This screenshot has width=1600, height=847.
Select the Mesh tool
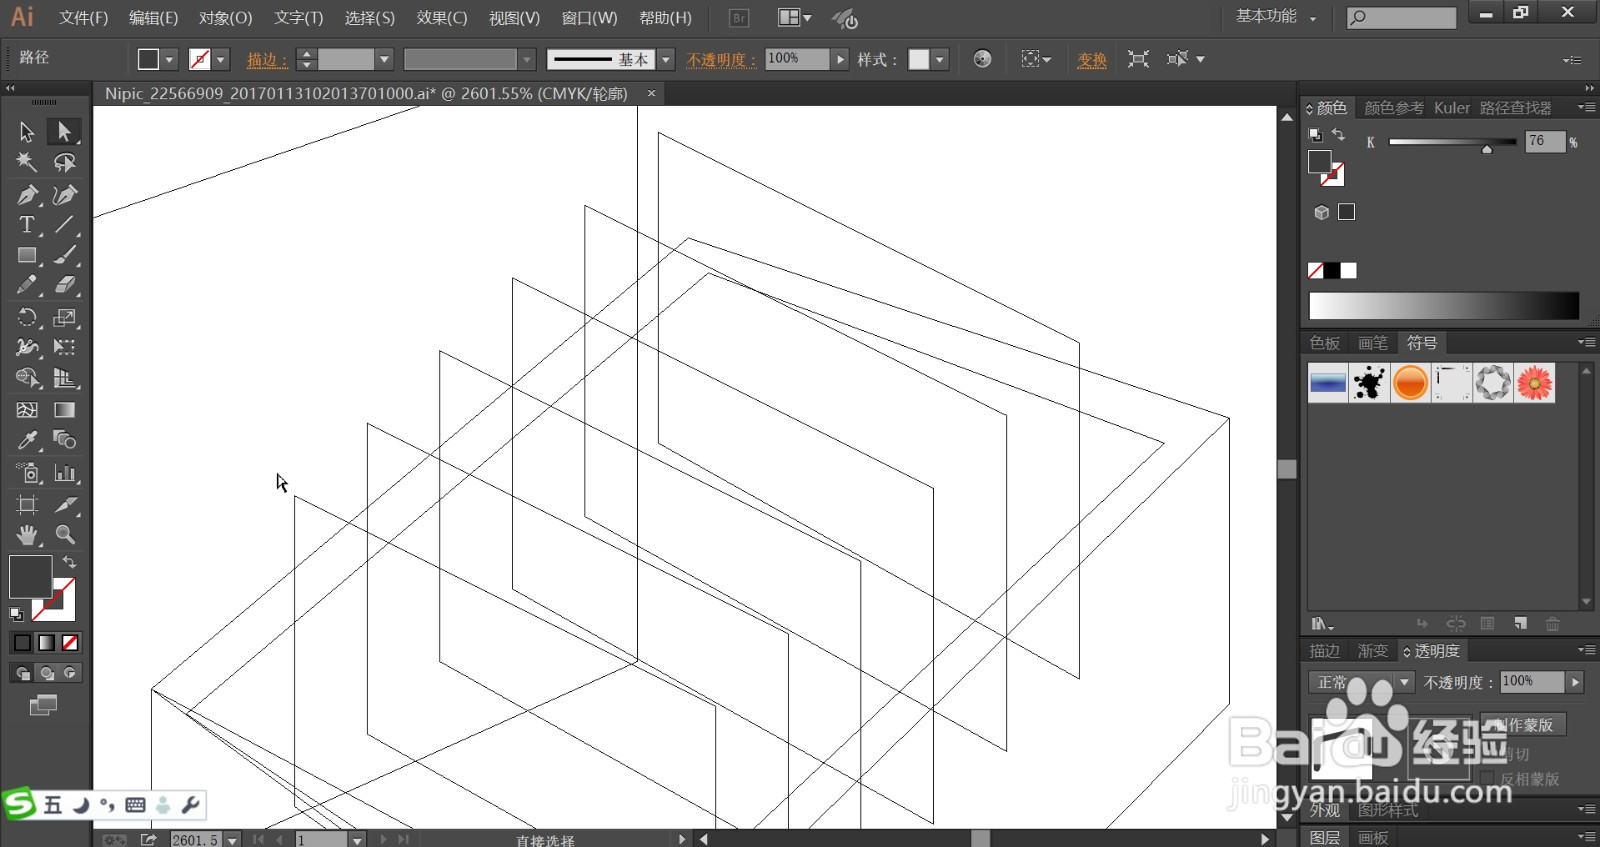[27, 410]
